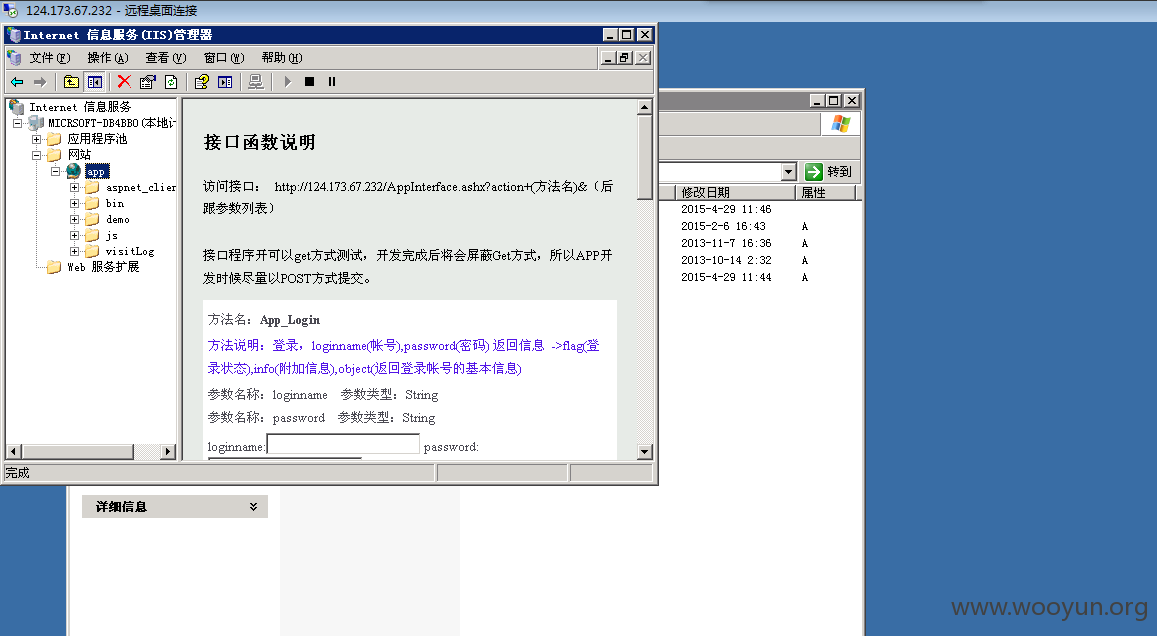Image resolution: width=1157 pixels, height=636 pixels.
Task: Open Help with question mark icon
Action: (x=201, y=82)
